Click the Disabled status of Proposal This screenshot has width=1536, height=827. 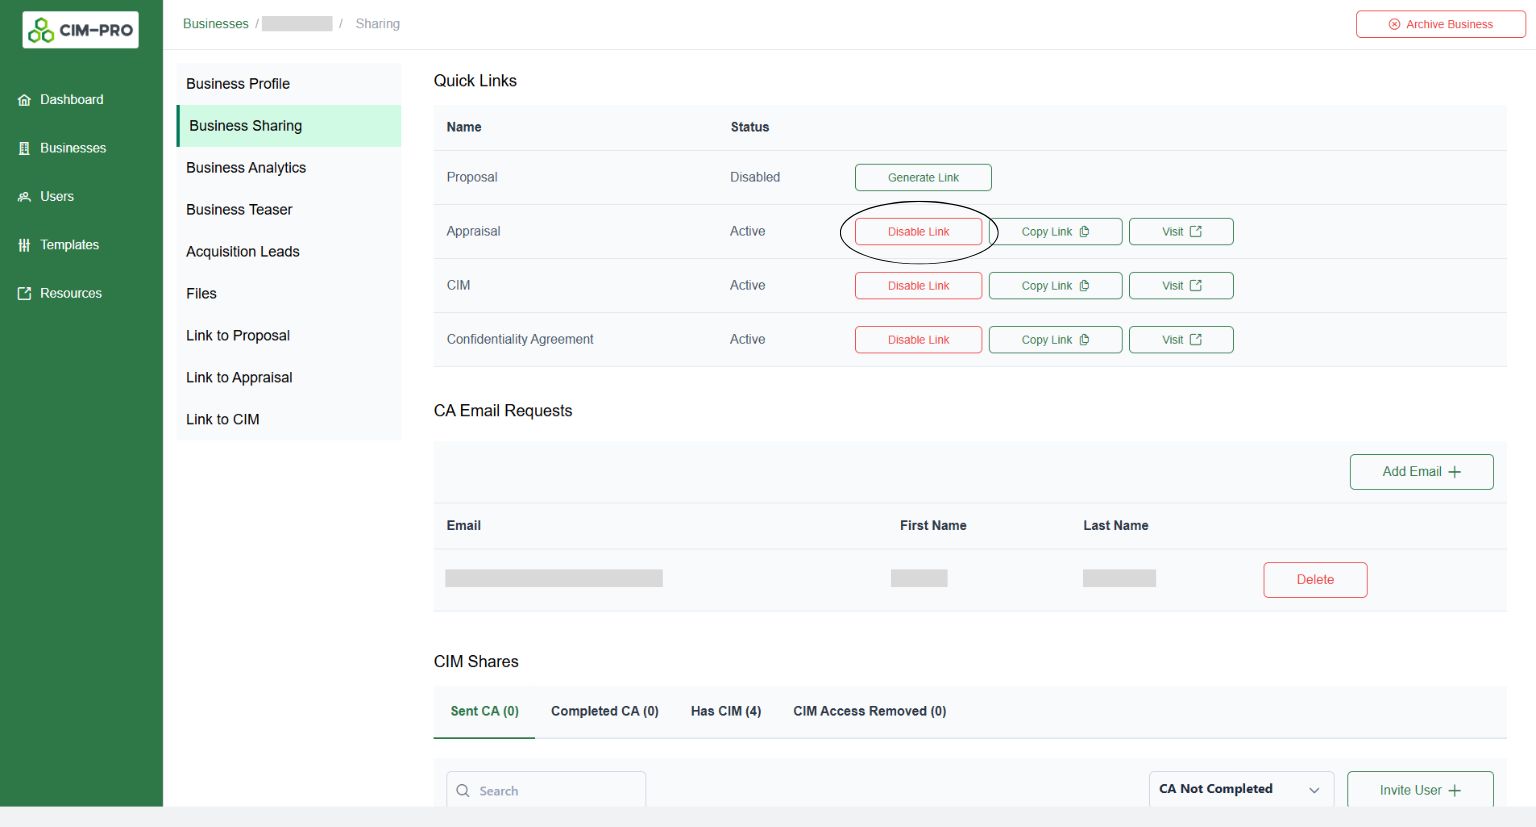click(755, 177)
